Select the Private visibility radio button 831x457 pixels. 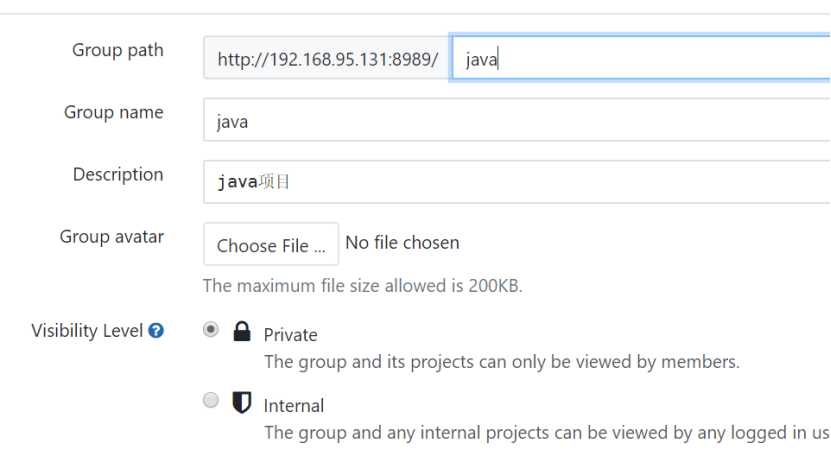click(210, 329)
